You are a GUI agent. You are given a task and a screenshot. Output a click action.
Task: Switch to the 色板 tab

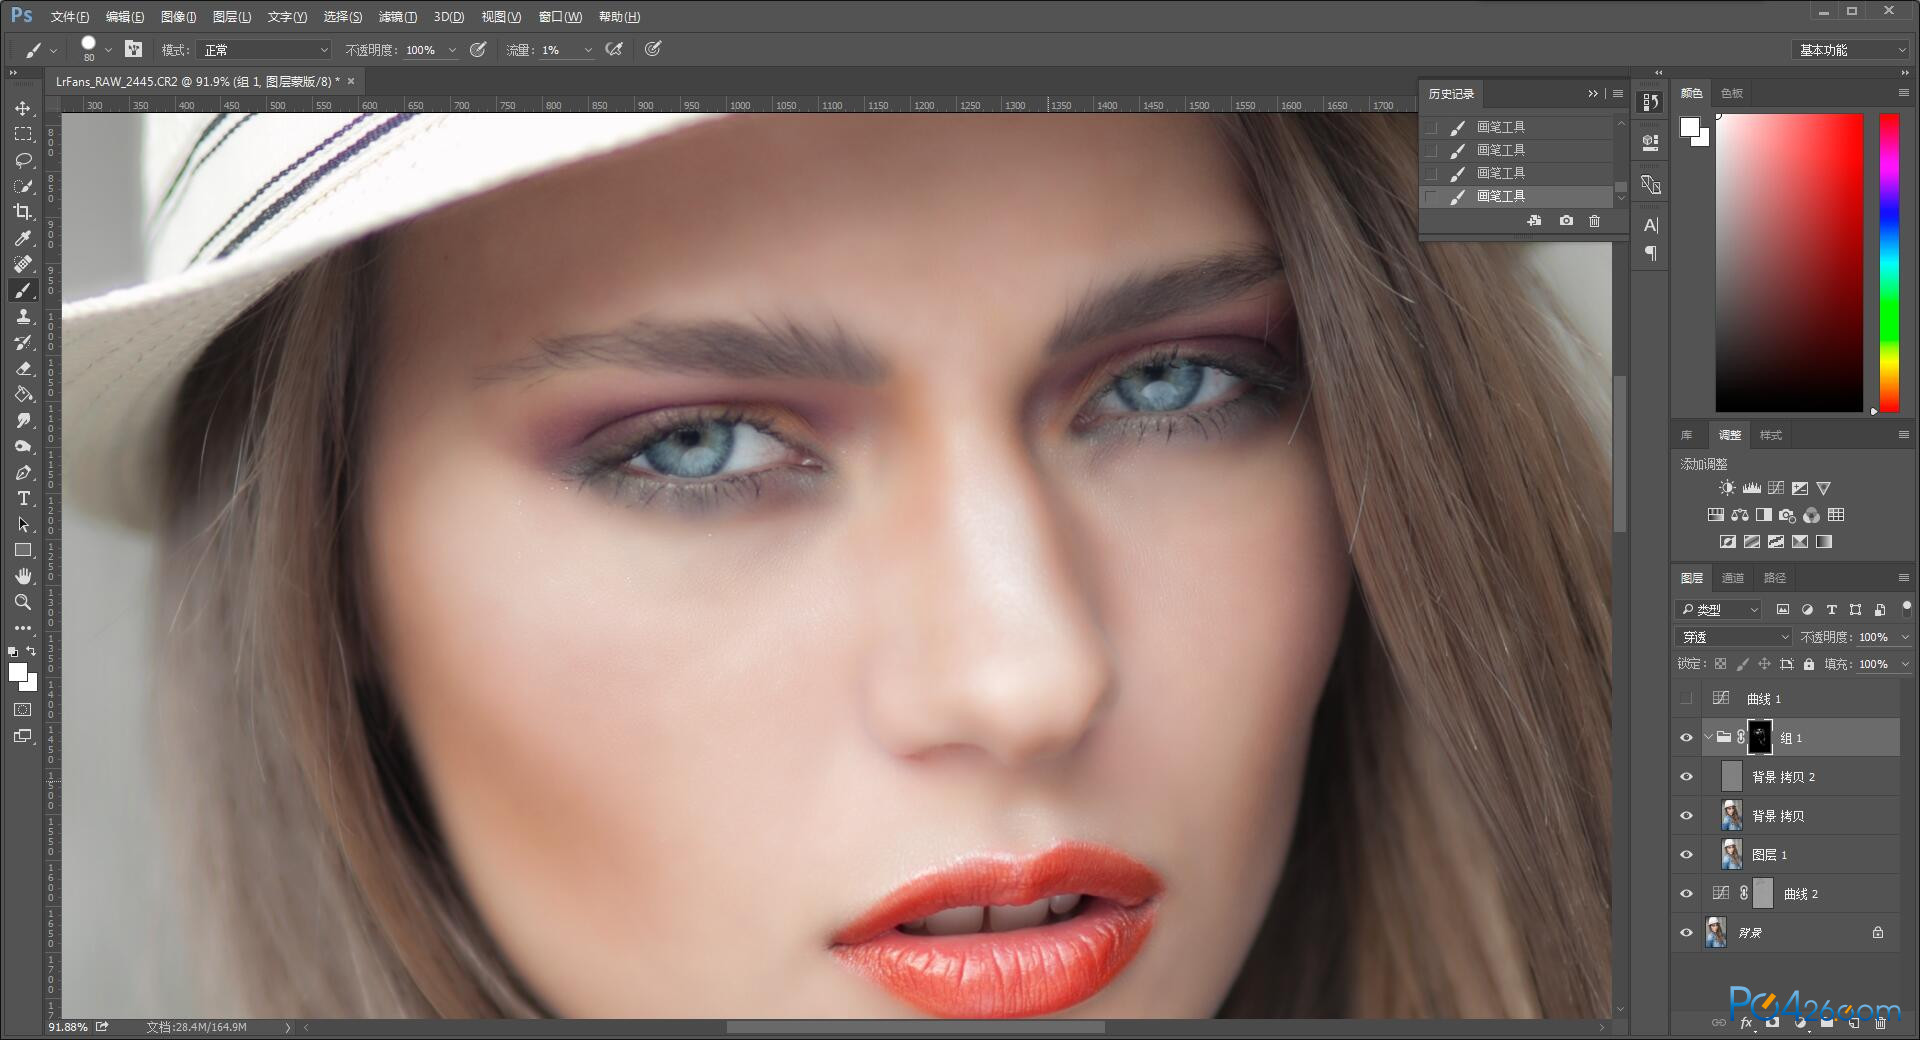point(1731,93)
